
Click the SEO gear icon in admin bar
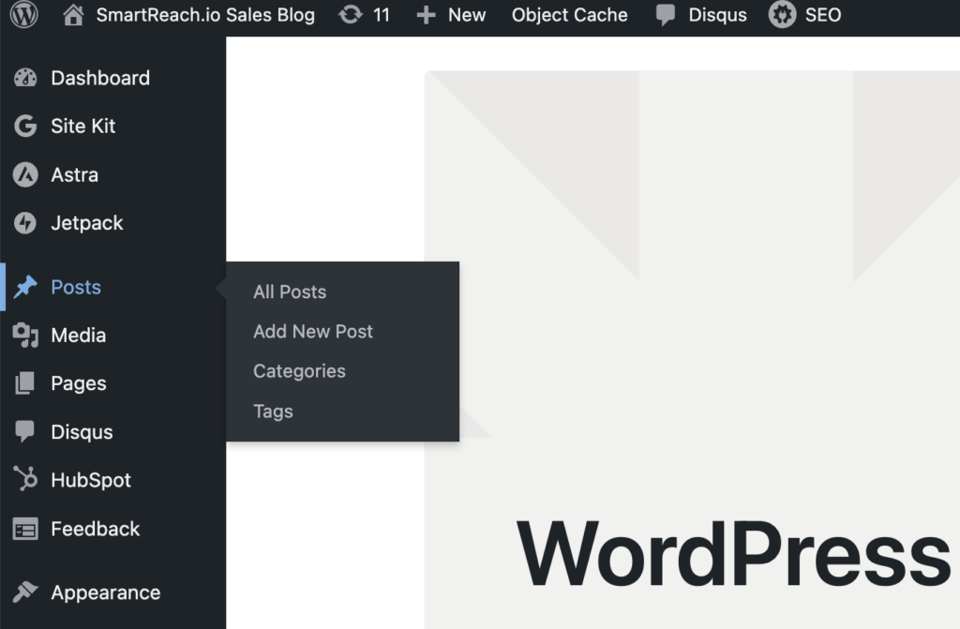pos(782,15)
